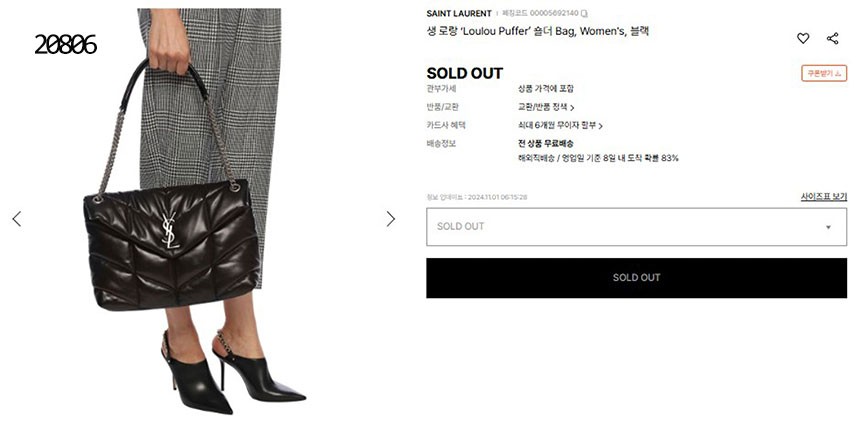Viewport: 860px width, 435px height.
Task: Open the SOLD OUT size dropdown
Action: [636, 227]
